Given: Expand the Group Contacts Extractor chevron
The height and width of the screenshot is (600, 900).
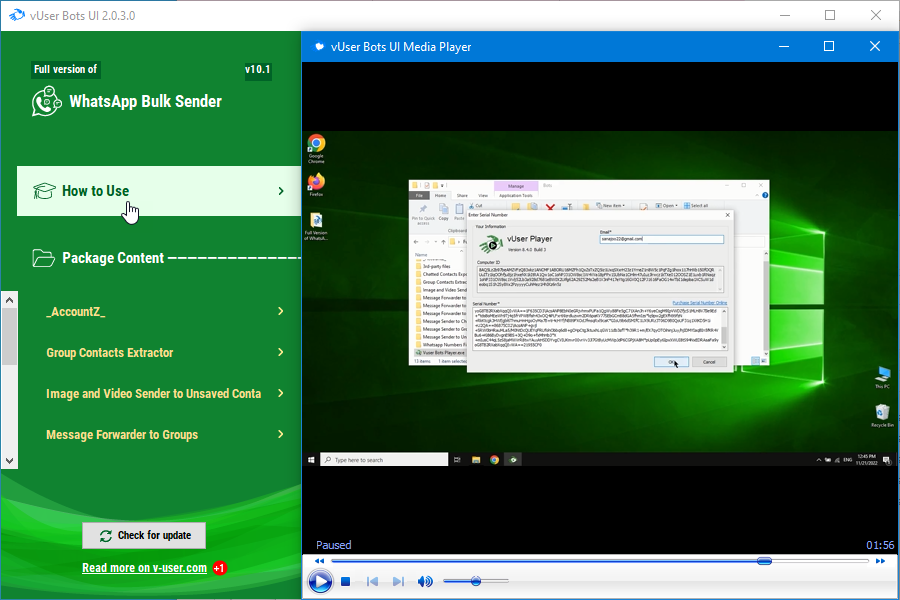Looking at the screenshot, I should coord(281,352).
